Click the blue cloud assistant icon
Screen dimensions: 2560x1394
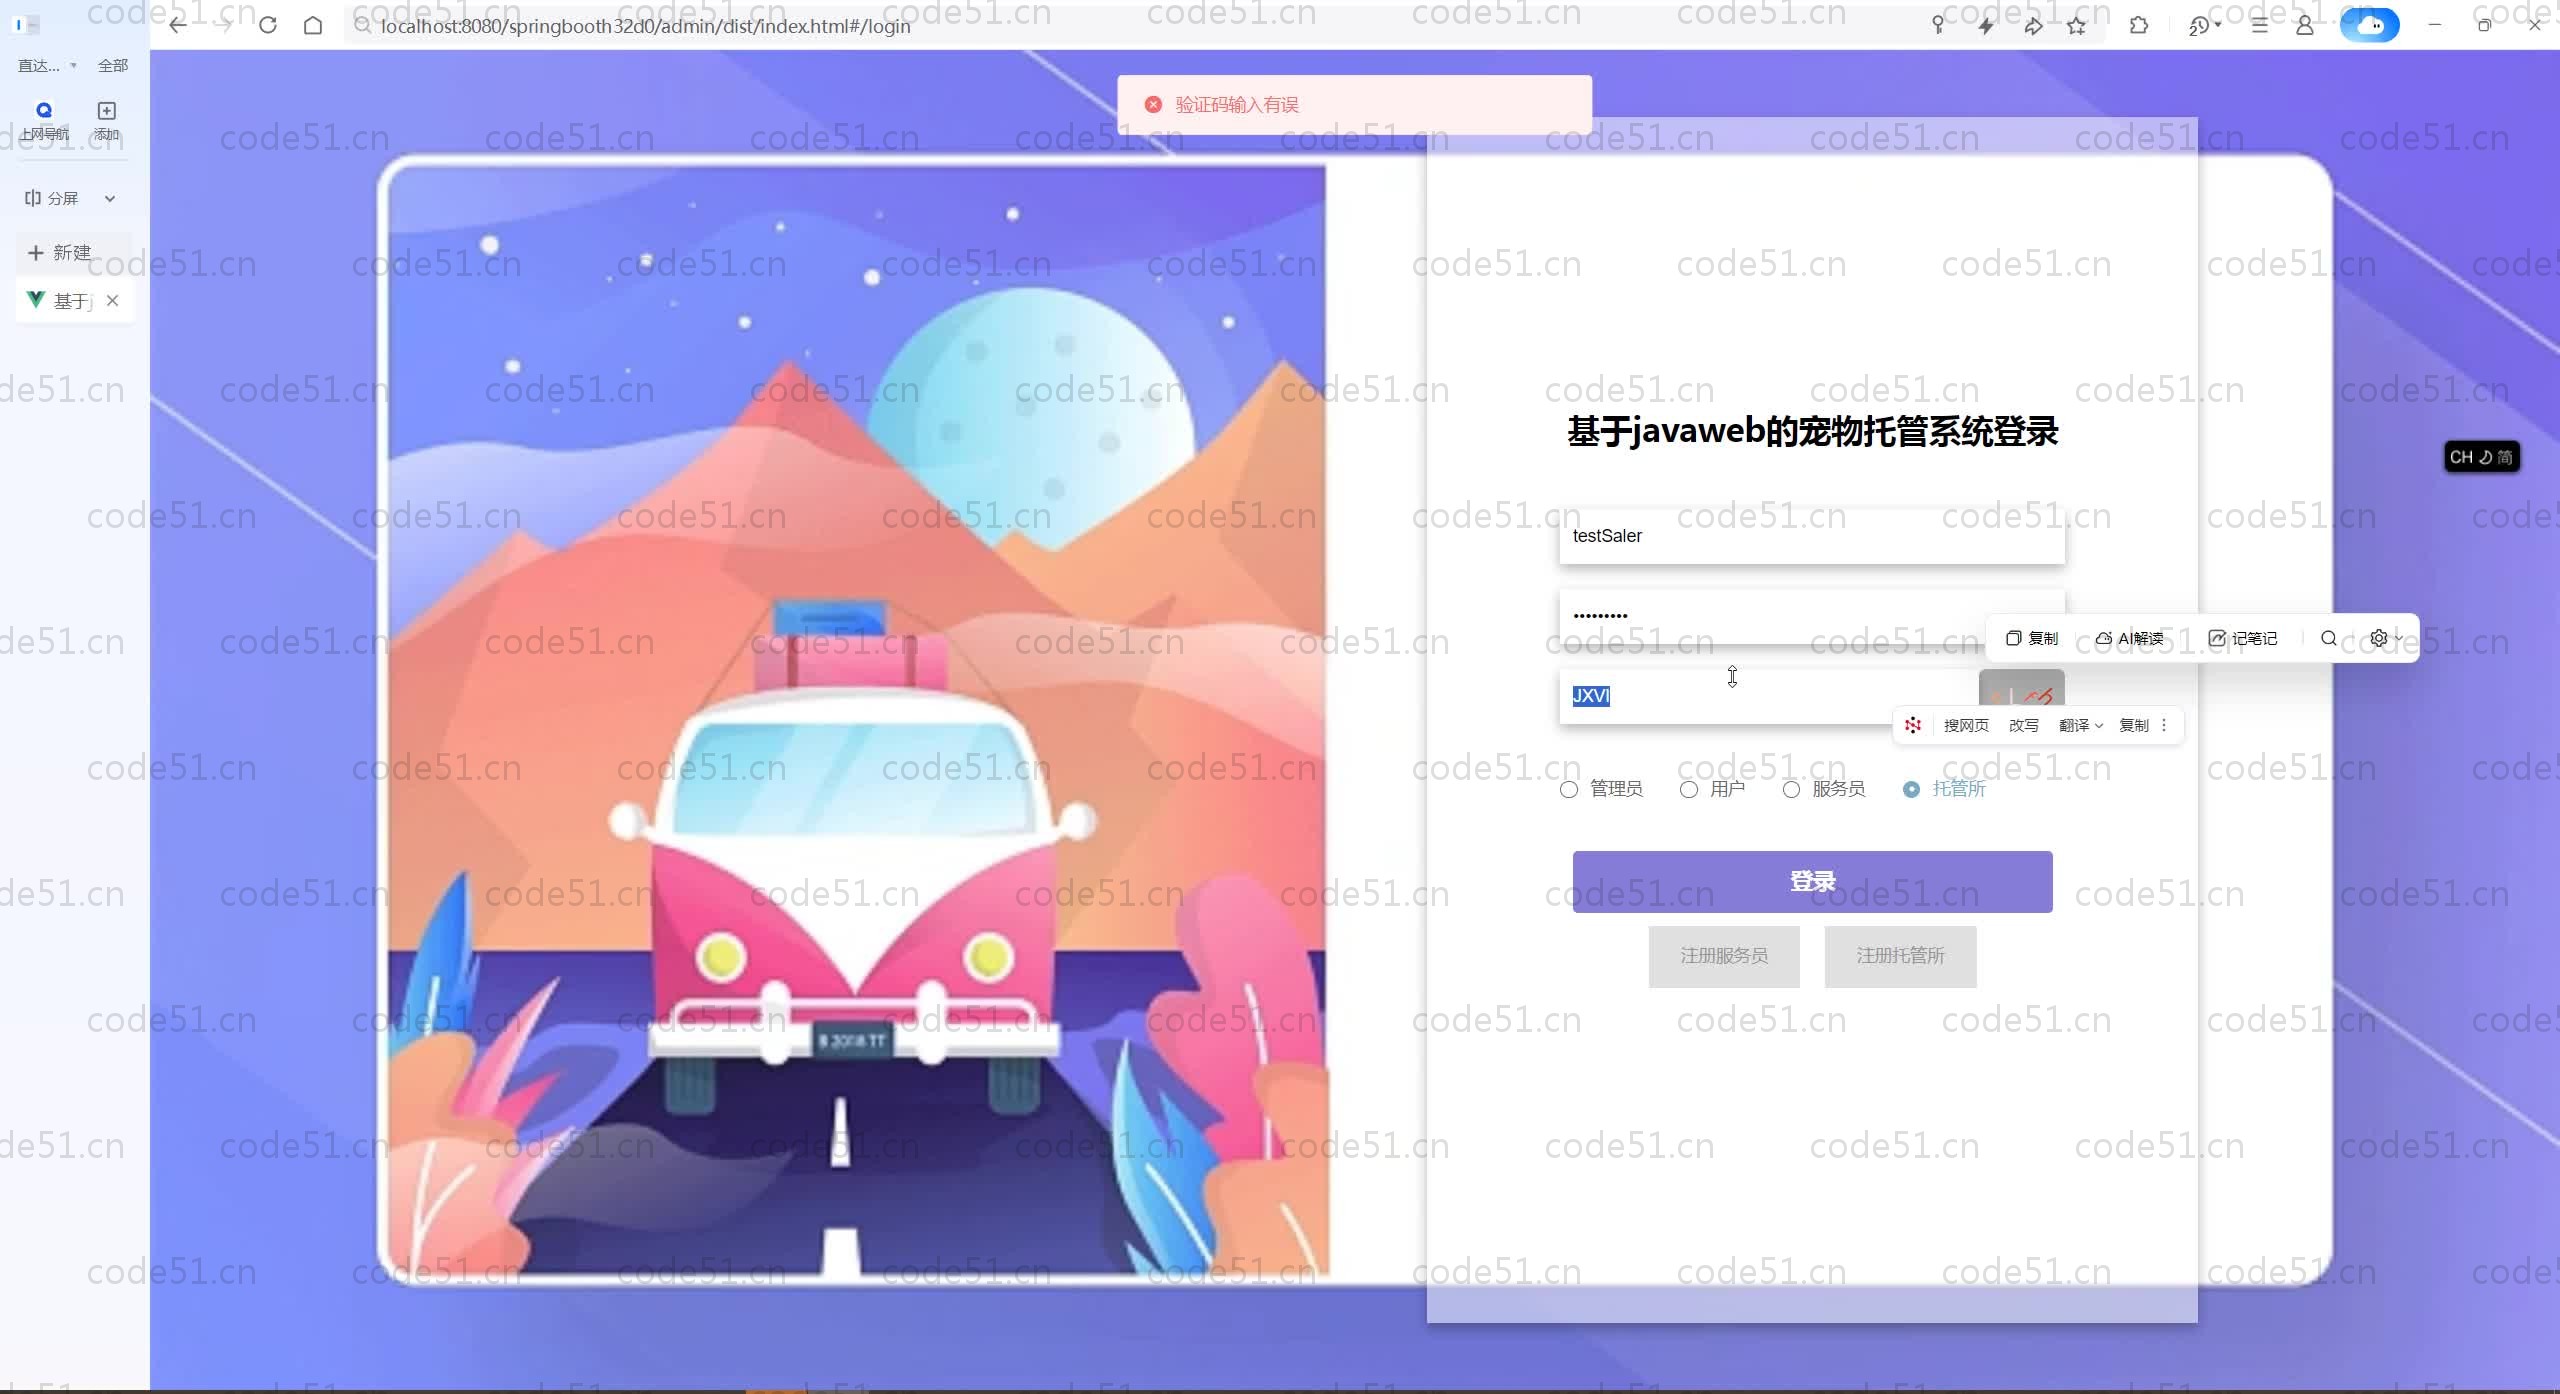tap(2369, 25)
